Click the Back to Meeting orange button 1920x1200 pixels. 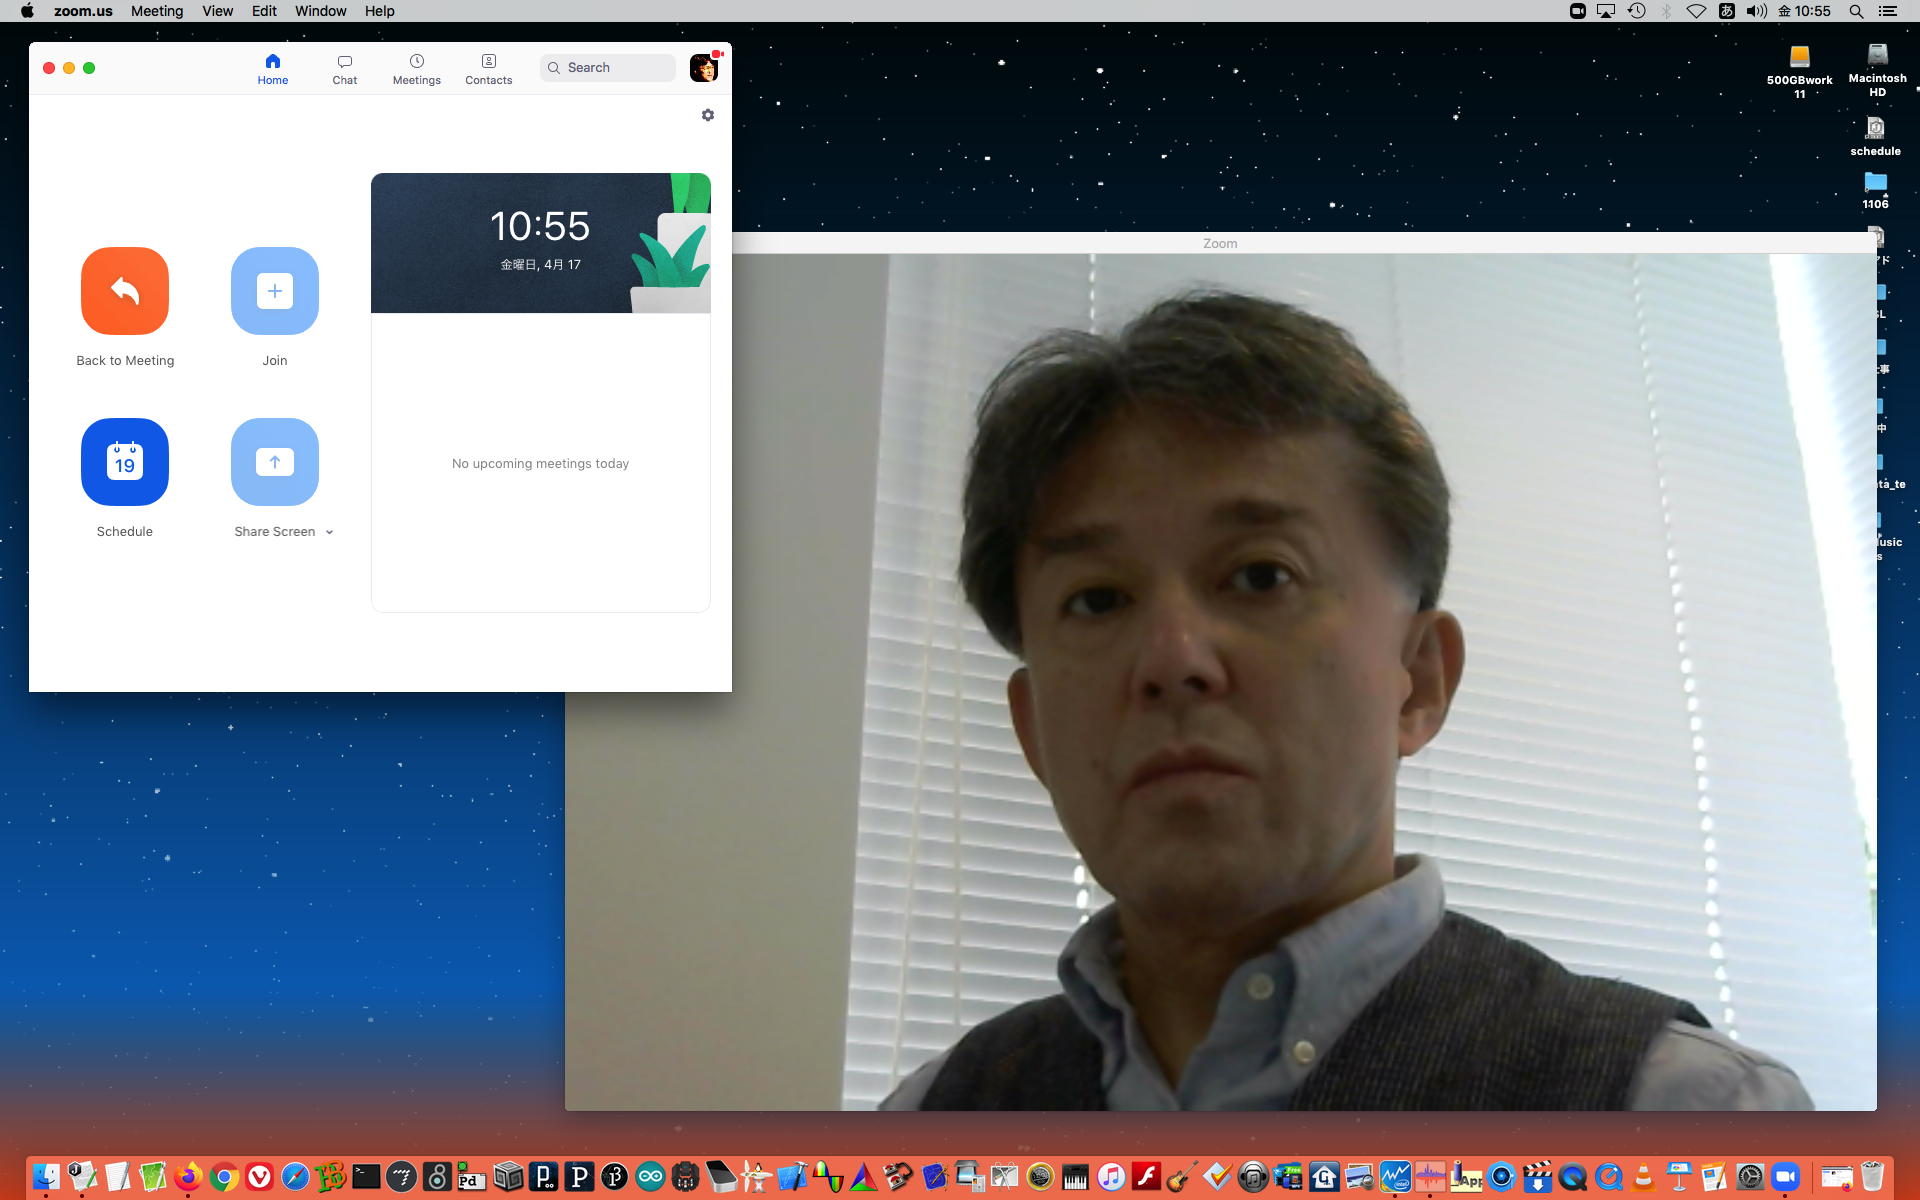pyautogui.click(x=125, y=291)
